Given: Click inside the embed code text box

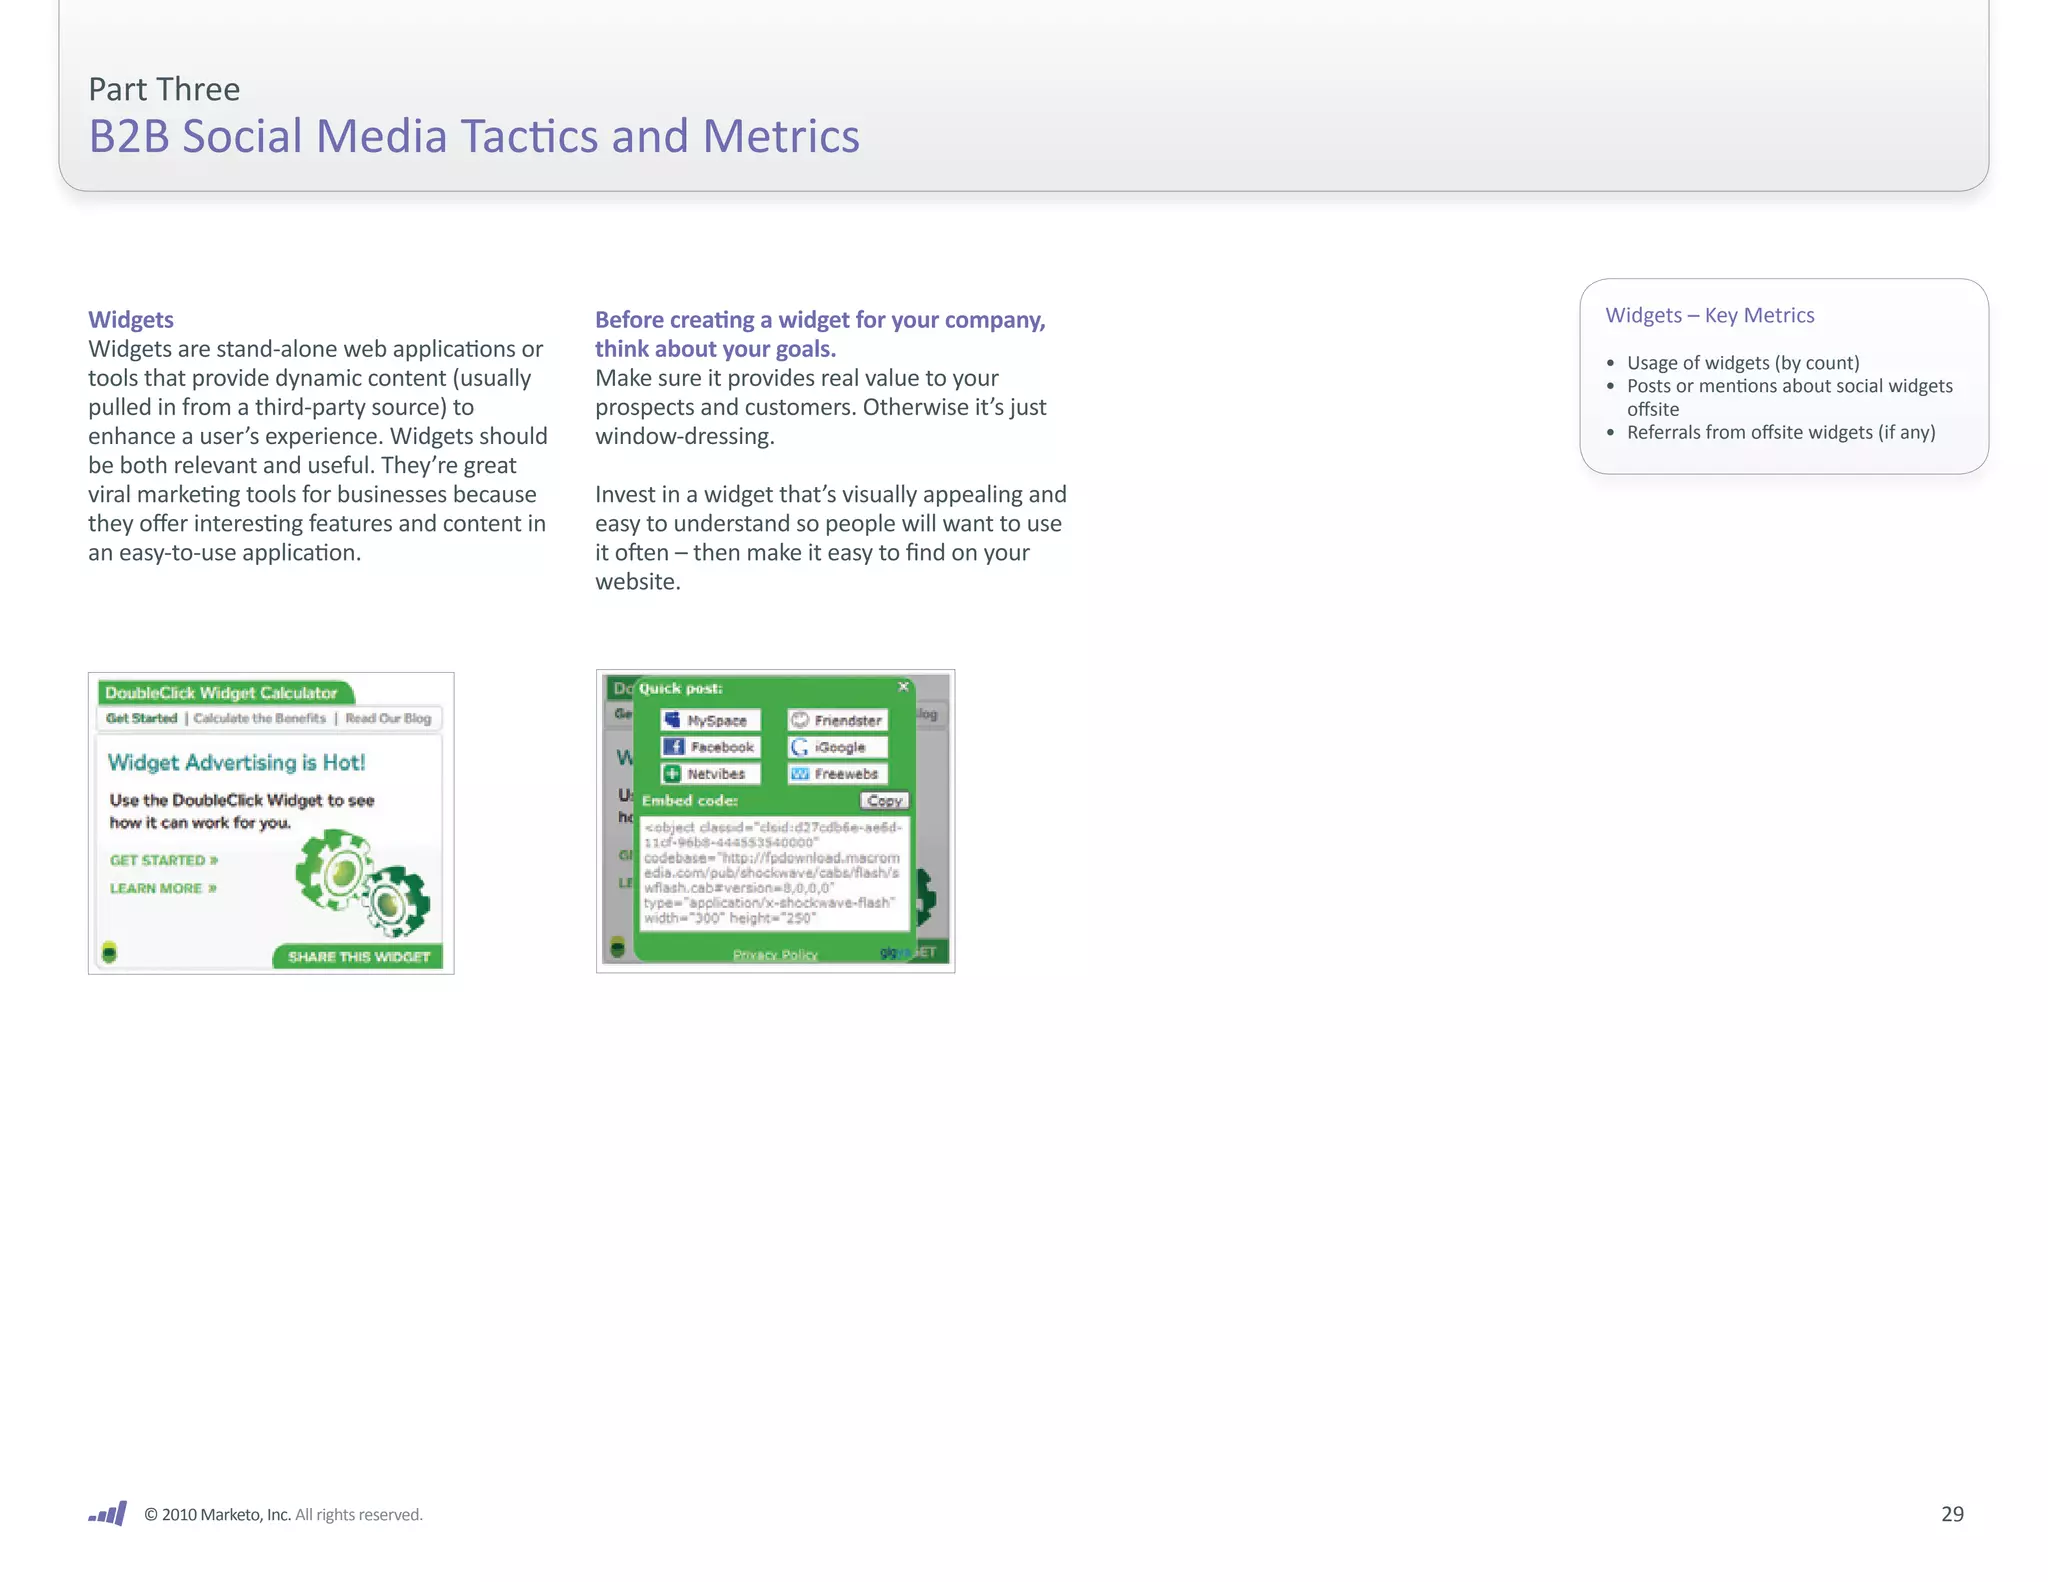Looking at the screenshot, I should click(773, 873).
